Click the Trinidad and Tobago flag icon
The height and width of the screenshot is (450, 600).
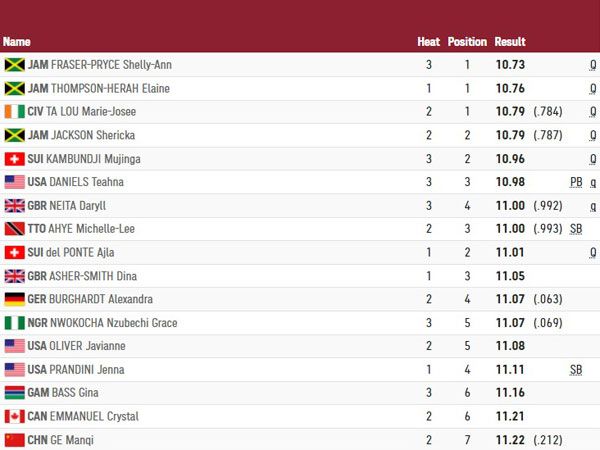click(x=14, y=229)
